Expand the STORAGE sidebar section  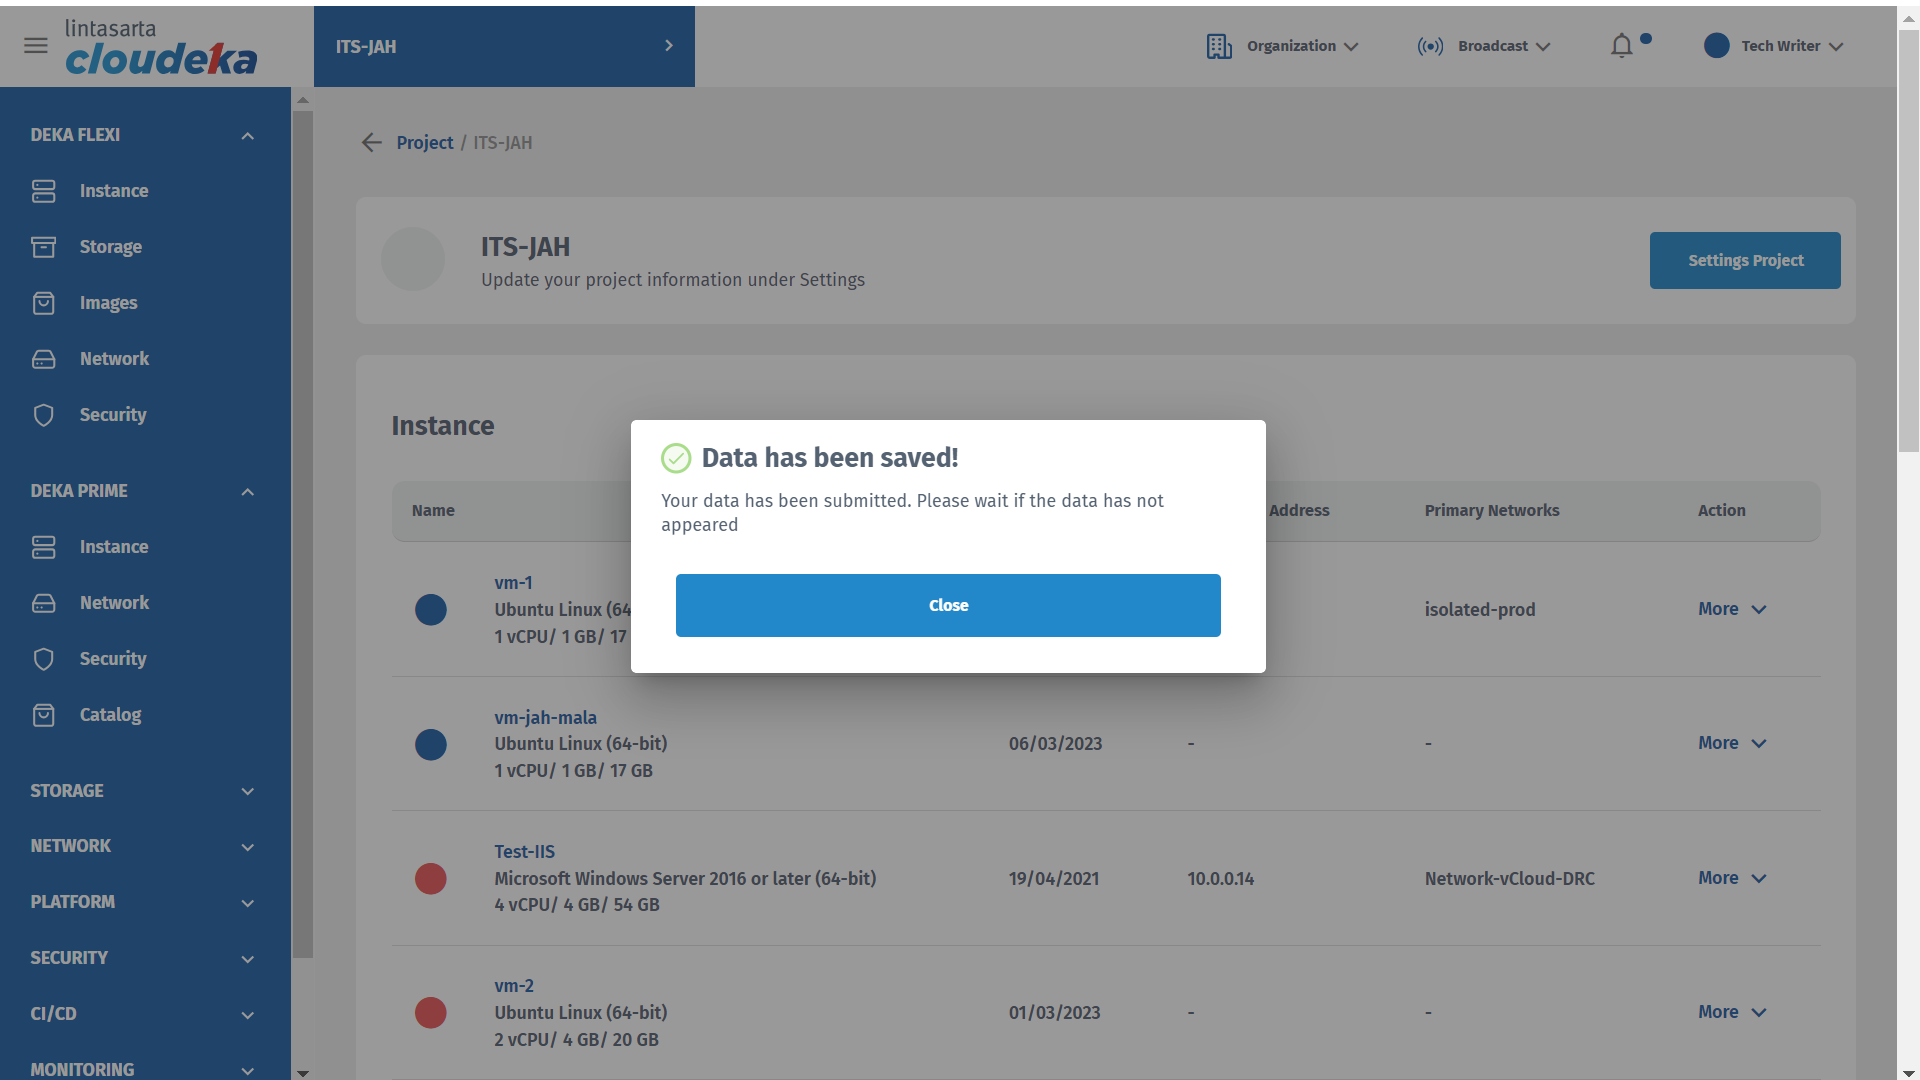(x=247, y=791)
